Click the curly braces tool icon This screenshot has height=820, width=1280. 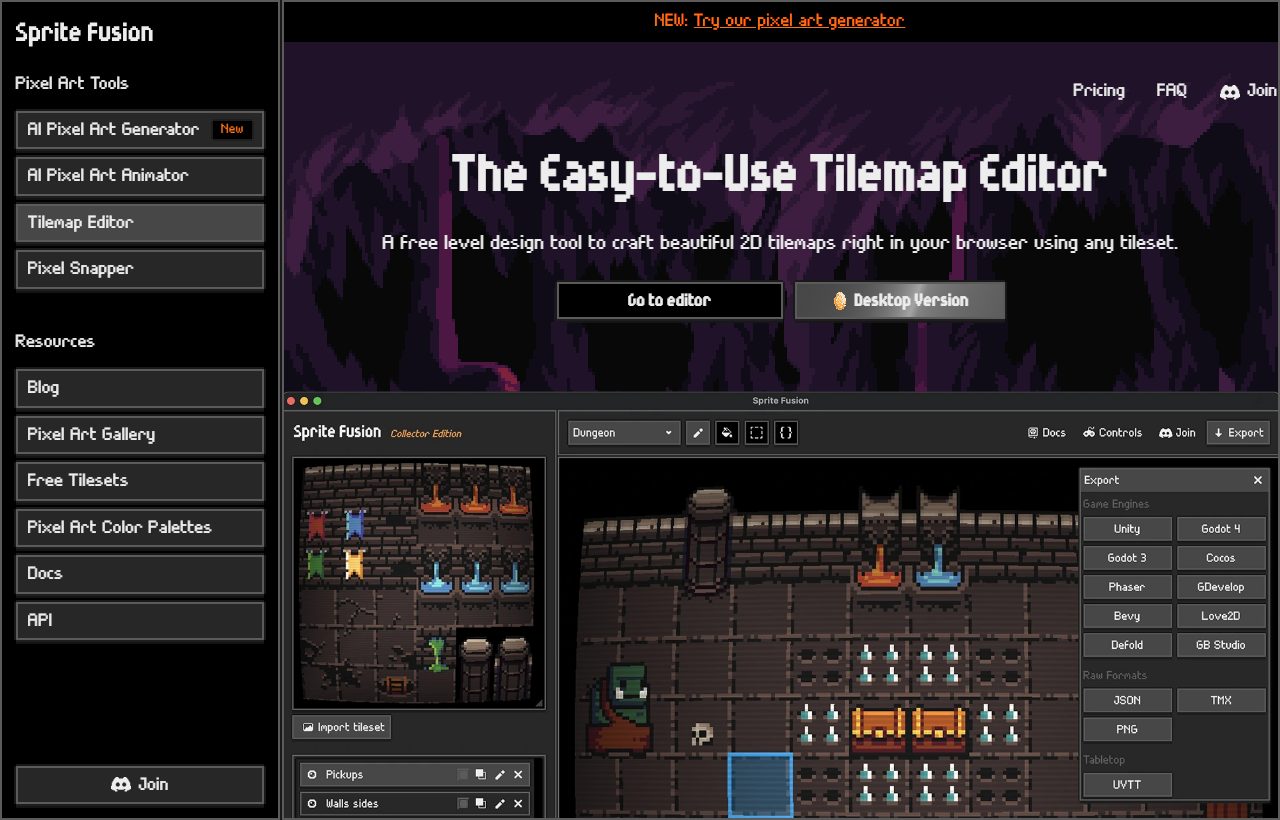[x=786, y=433]
